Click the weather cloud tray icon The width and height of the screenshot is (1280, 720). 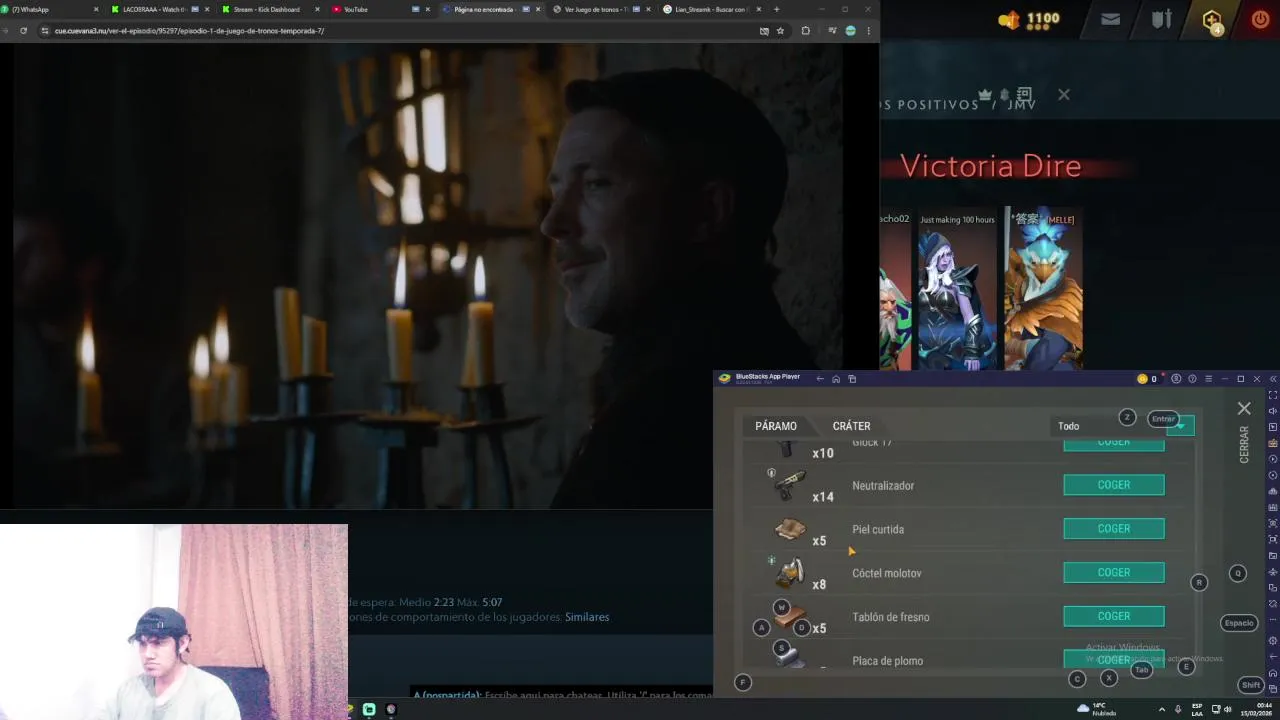1083,708
